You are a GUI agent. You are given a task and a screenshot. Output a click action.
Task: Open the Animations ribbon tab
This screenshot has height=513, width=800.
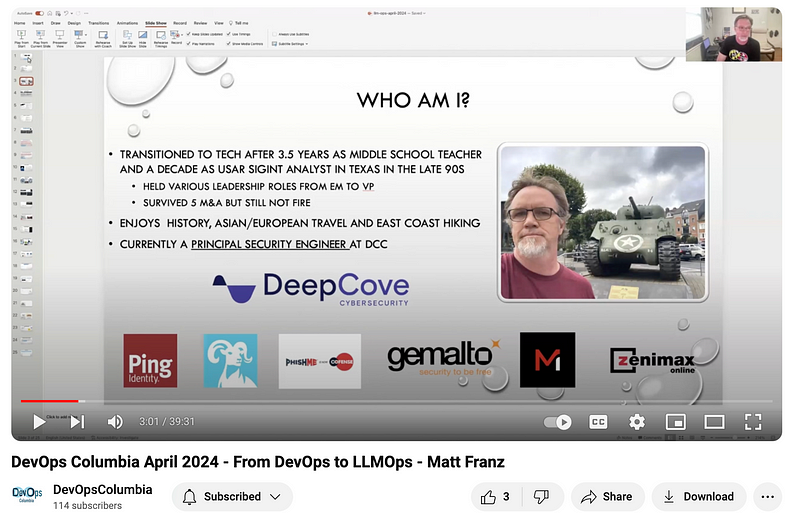[127, 23]
